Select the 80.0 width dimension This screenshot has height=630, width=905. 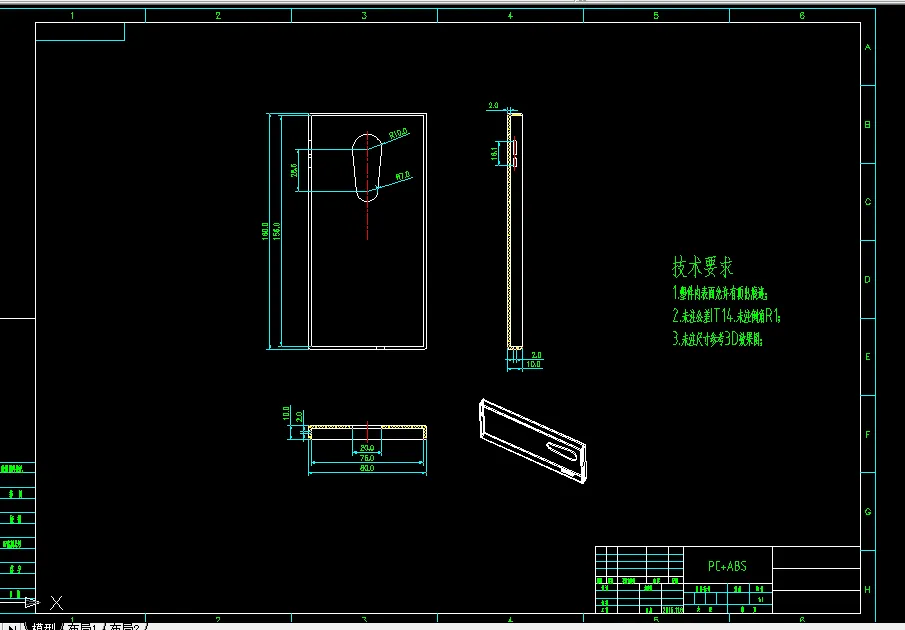click(x=367, y=468)
